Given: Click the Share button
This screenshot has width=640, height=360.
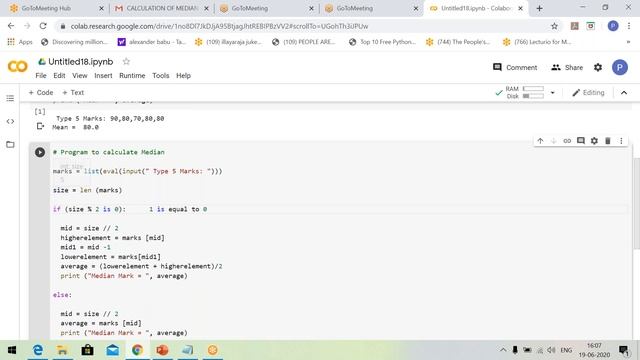Looking at the screenshot, I should click(567, 67).
